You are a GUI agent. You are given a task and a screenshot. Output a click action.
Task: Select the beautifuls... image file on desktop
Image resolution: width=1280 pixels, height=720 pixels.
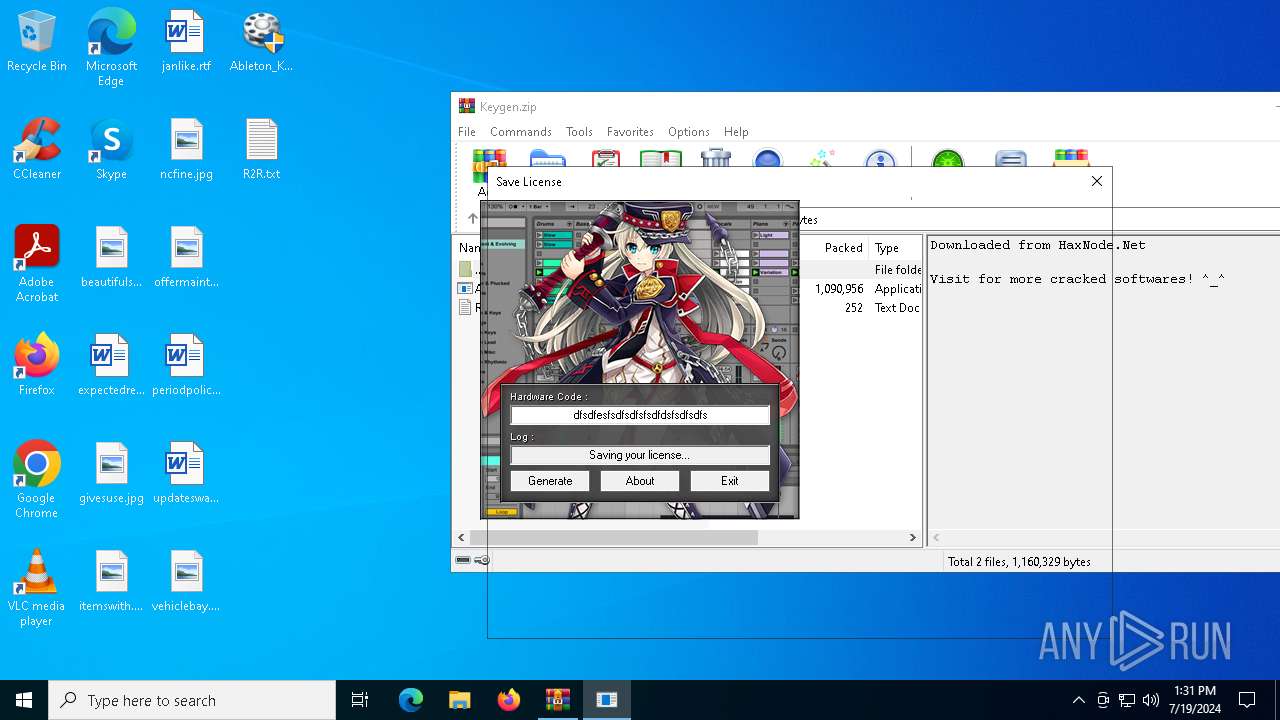111,258
